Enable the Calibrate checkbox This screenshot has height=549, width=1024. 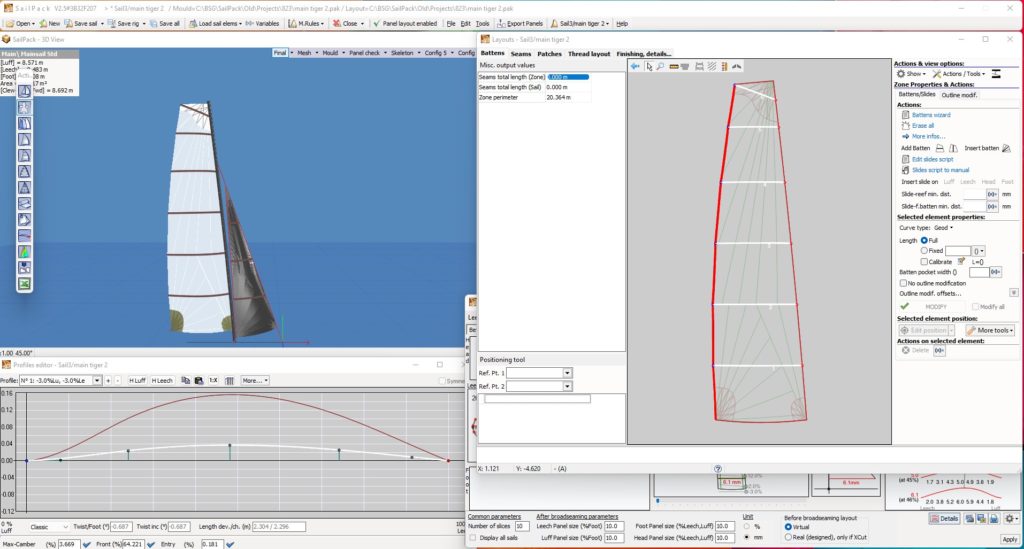pyautogui.click(x=923, y=261)
